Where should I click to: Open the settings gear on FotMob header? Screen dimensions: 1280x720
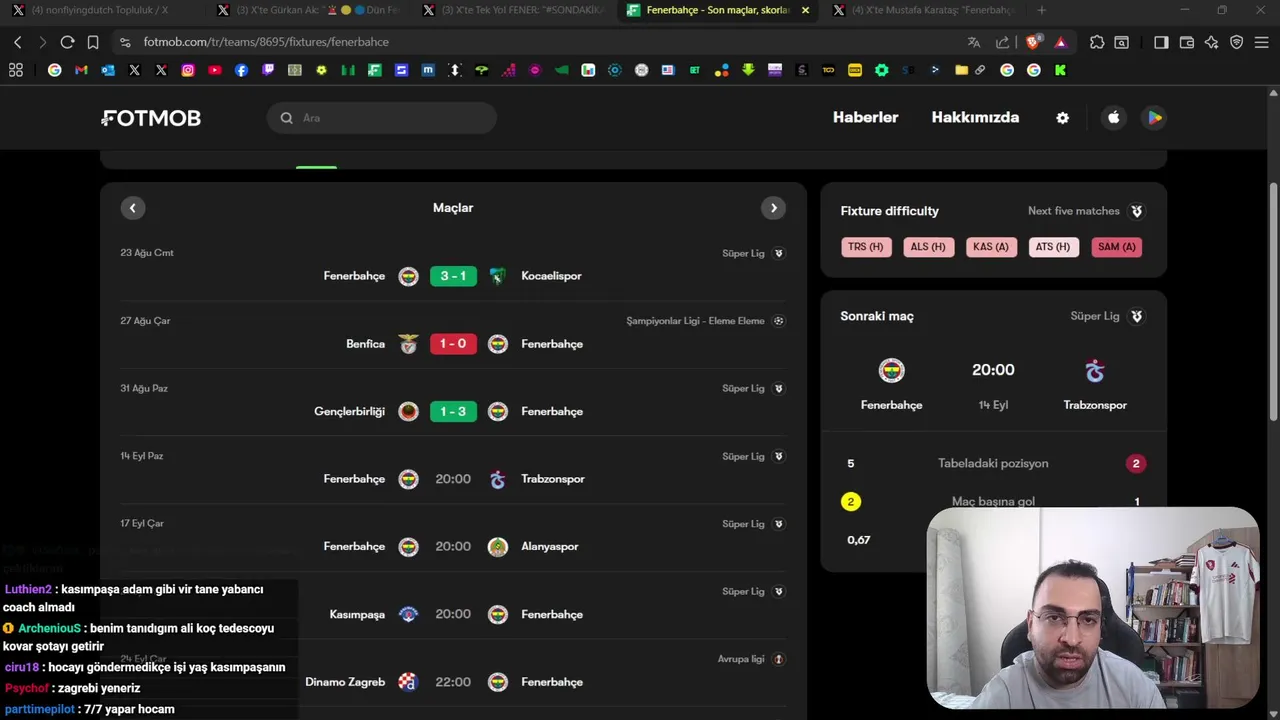click(1062, 118)
